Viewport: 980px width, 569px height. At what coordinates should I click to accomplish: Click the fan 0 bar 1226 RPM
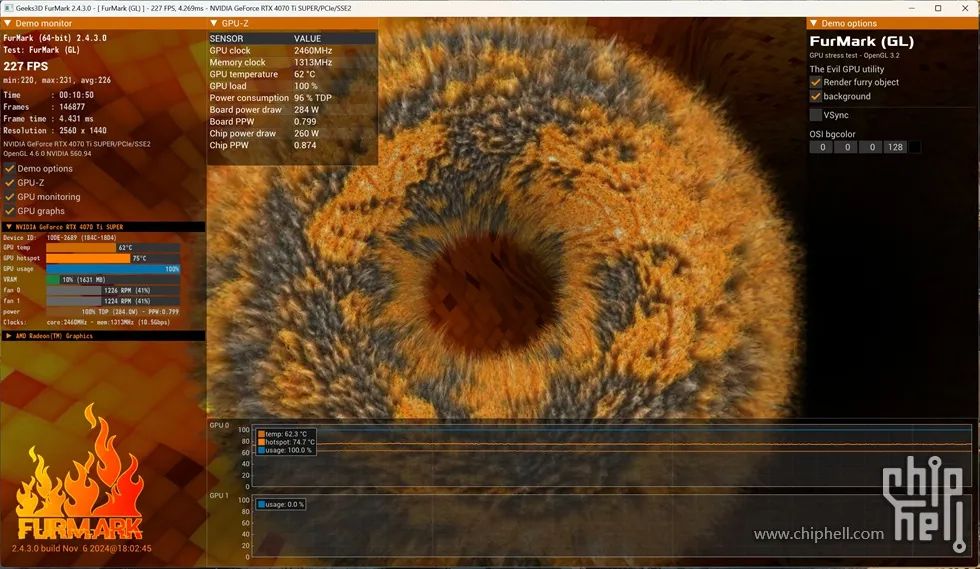[113, 290]
